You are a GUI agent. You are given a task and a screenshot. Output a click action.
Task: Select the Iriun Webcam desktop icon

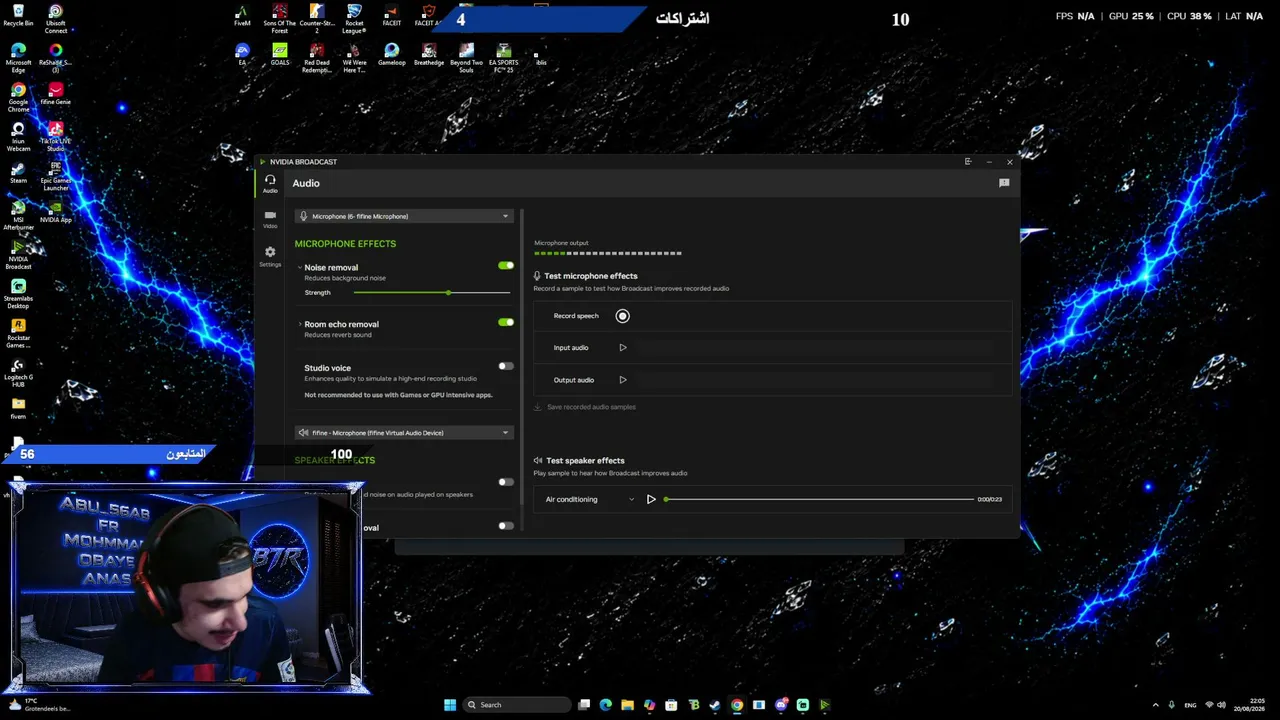[18, 138]
